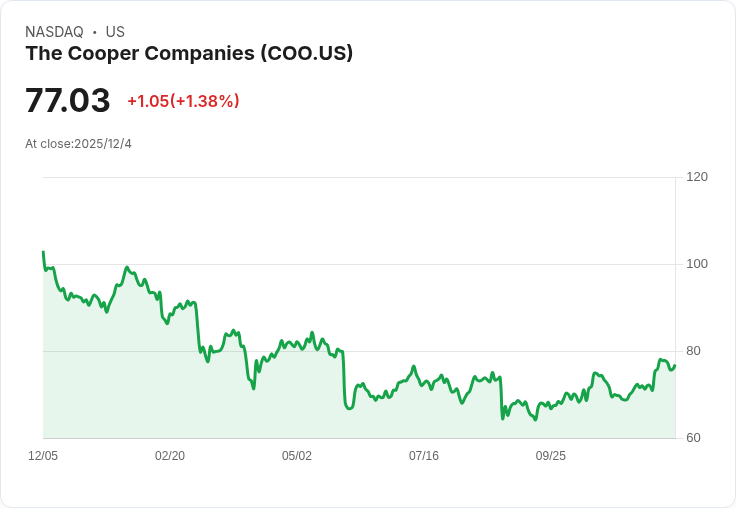Click the 02/20 date on x-axis
Viewport: 736px width, 508px height.
[170, 456]
